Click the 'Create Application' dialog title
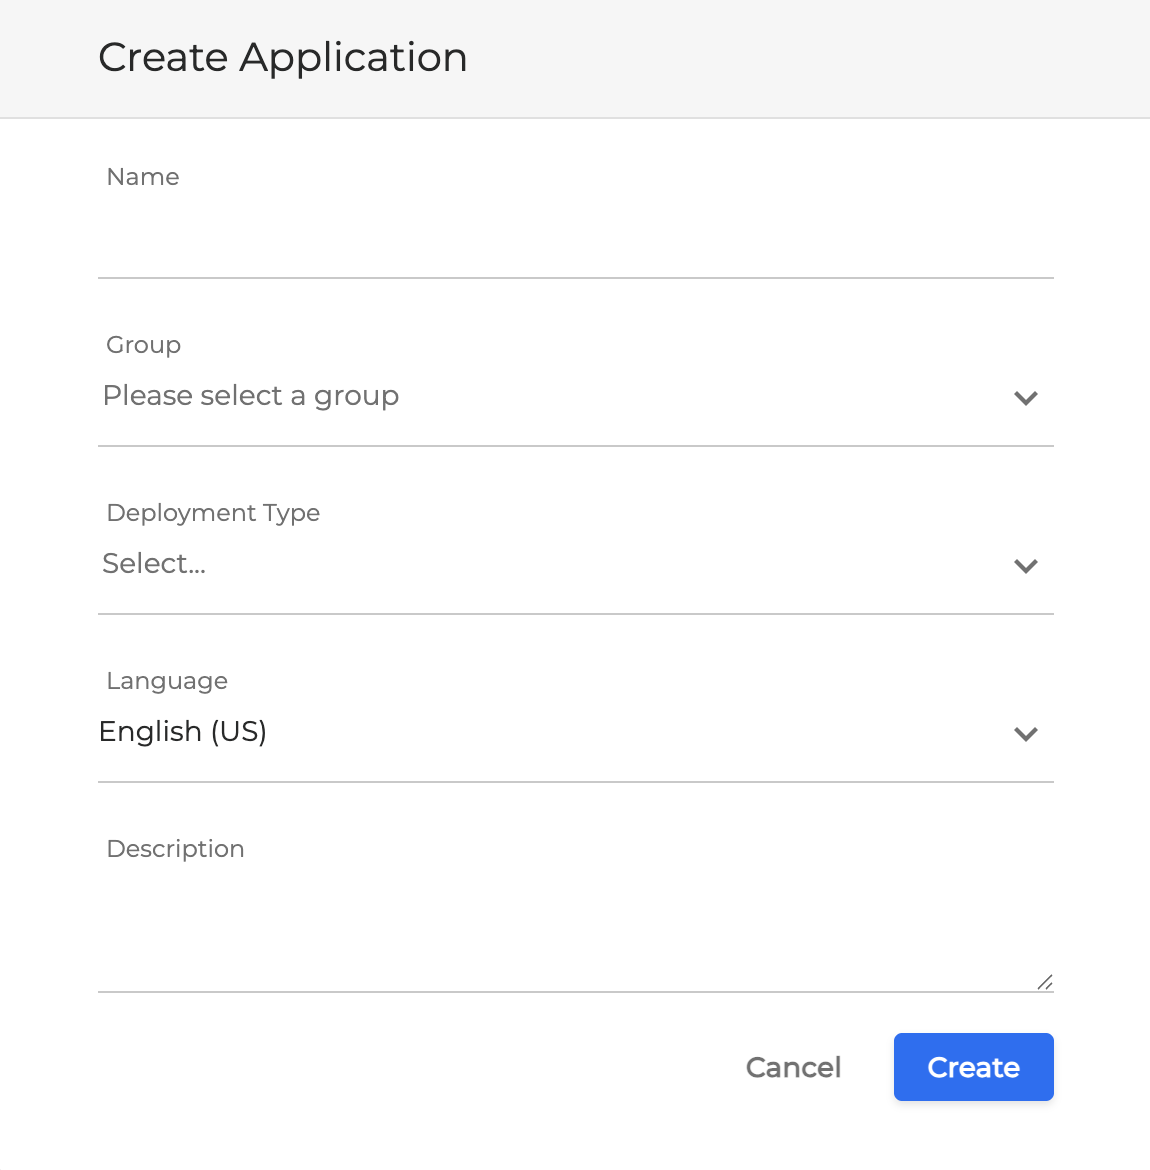This screenshot has height=1170, width=1150. point(283,58)
